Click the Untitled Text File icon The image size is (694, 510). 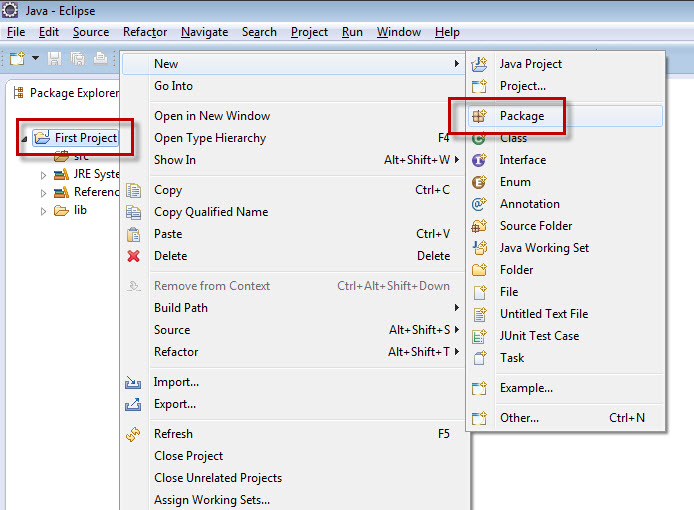tap(479, 314)
